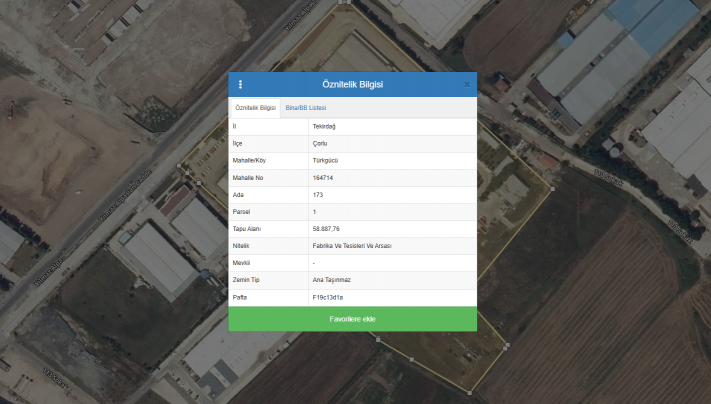Select the Ana Taşınmaz Zemin Tip value
711x404 pixels.
[x=329, y=279]
